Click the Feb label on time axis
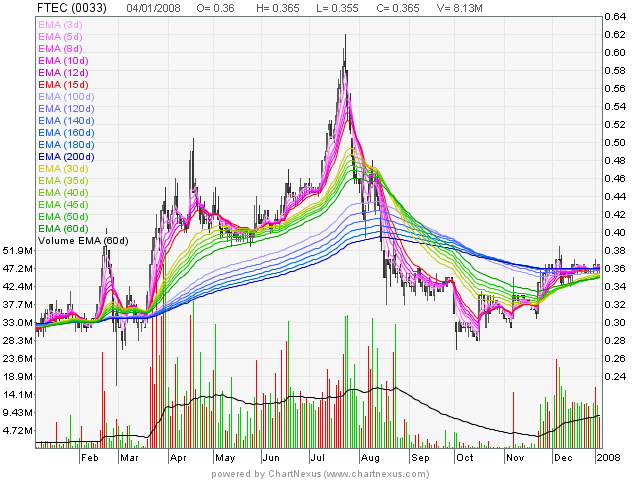Image resolution: width=640 pixels, height=480 pixels. [x=91, y=457]
